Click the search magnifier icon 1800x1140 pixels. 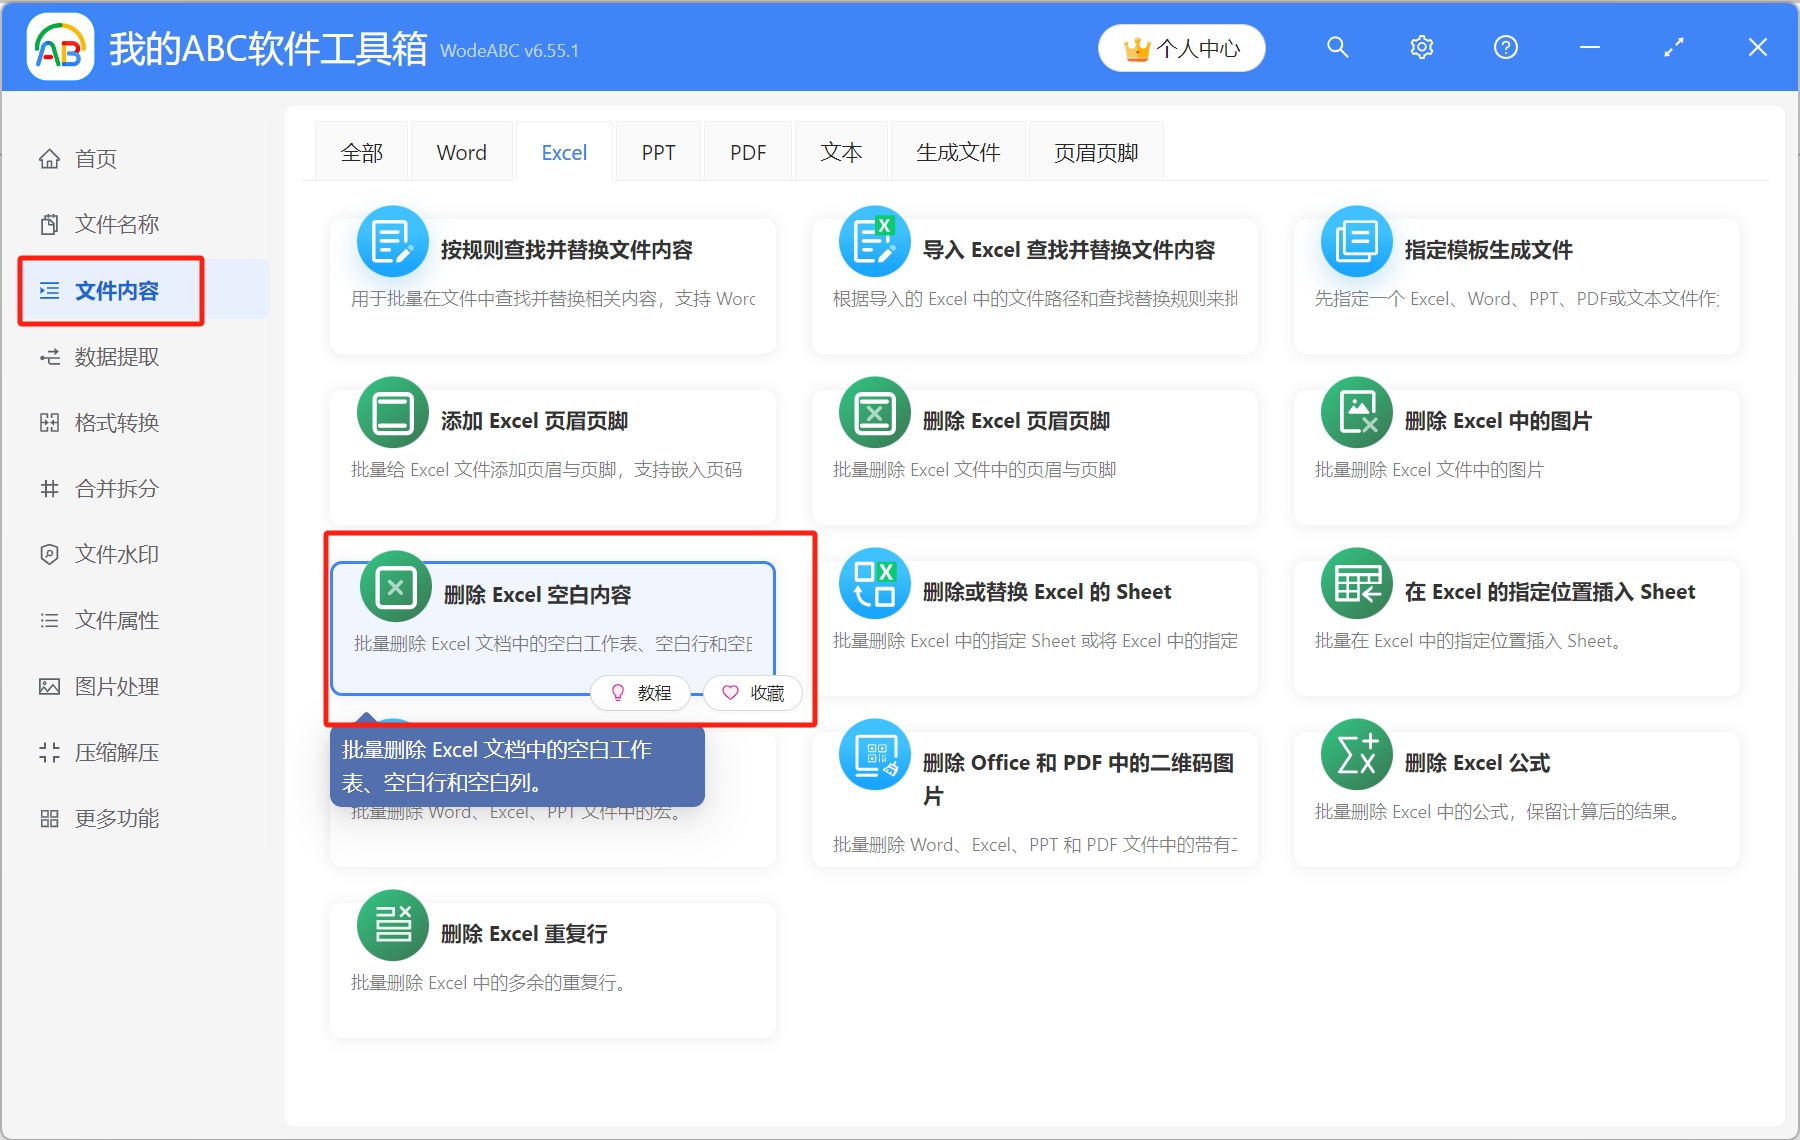click(1338, 46)
